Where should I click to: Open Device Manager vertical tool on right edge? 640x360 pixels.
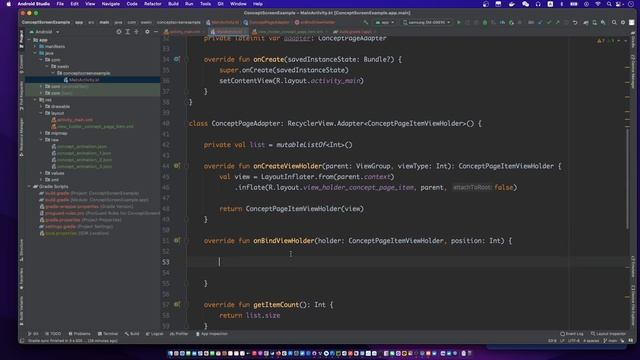coord(633,71)
